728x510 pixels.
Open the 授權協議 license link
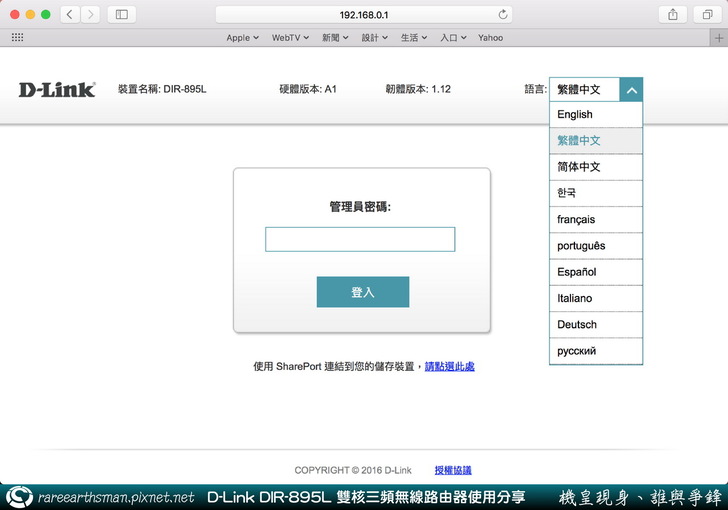453,470
